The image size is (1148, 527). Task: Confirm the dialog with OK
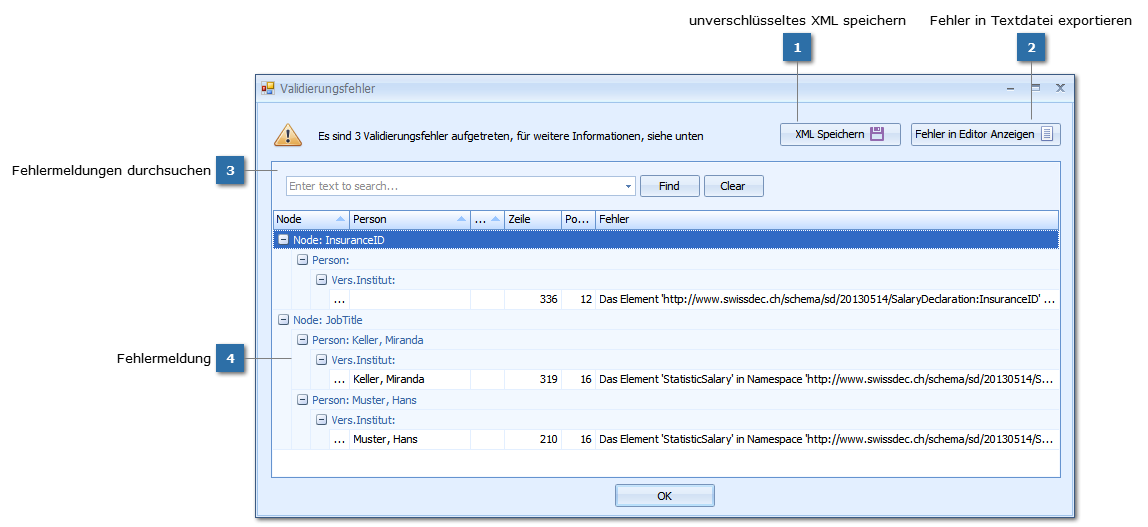click(x=664, y=496)
